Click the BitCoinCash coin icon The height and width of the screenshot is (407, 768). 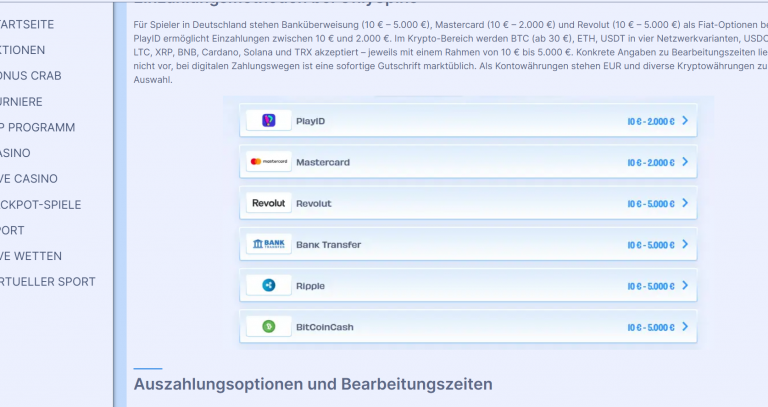[268, 326]
